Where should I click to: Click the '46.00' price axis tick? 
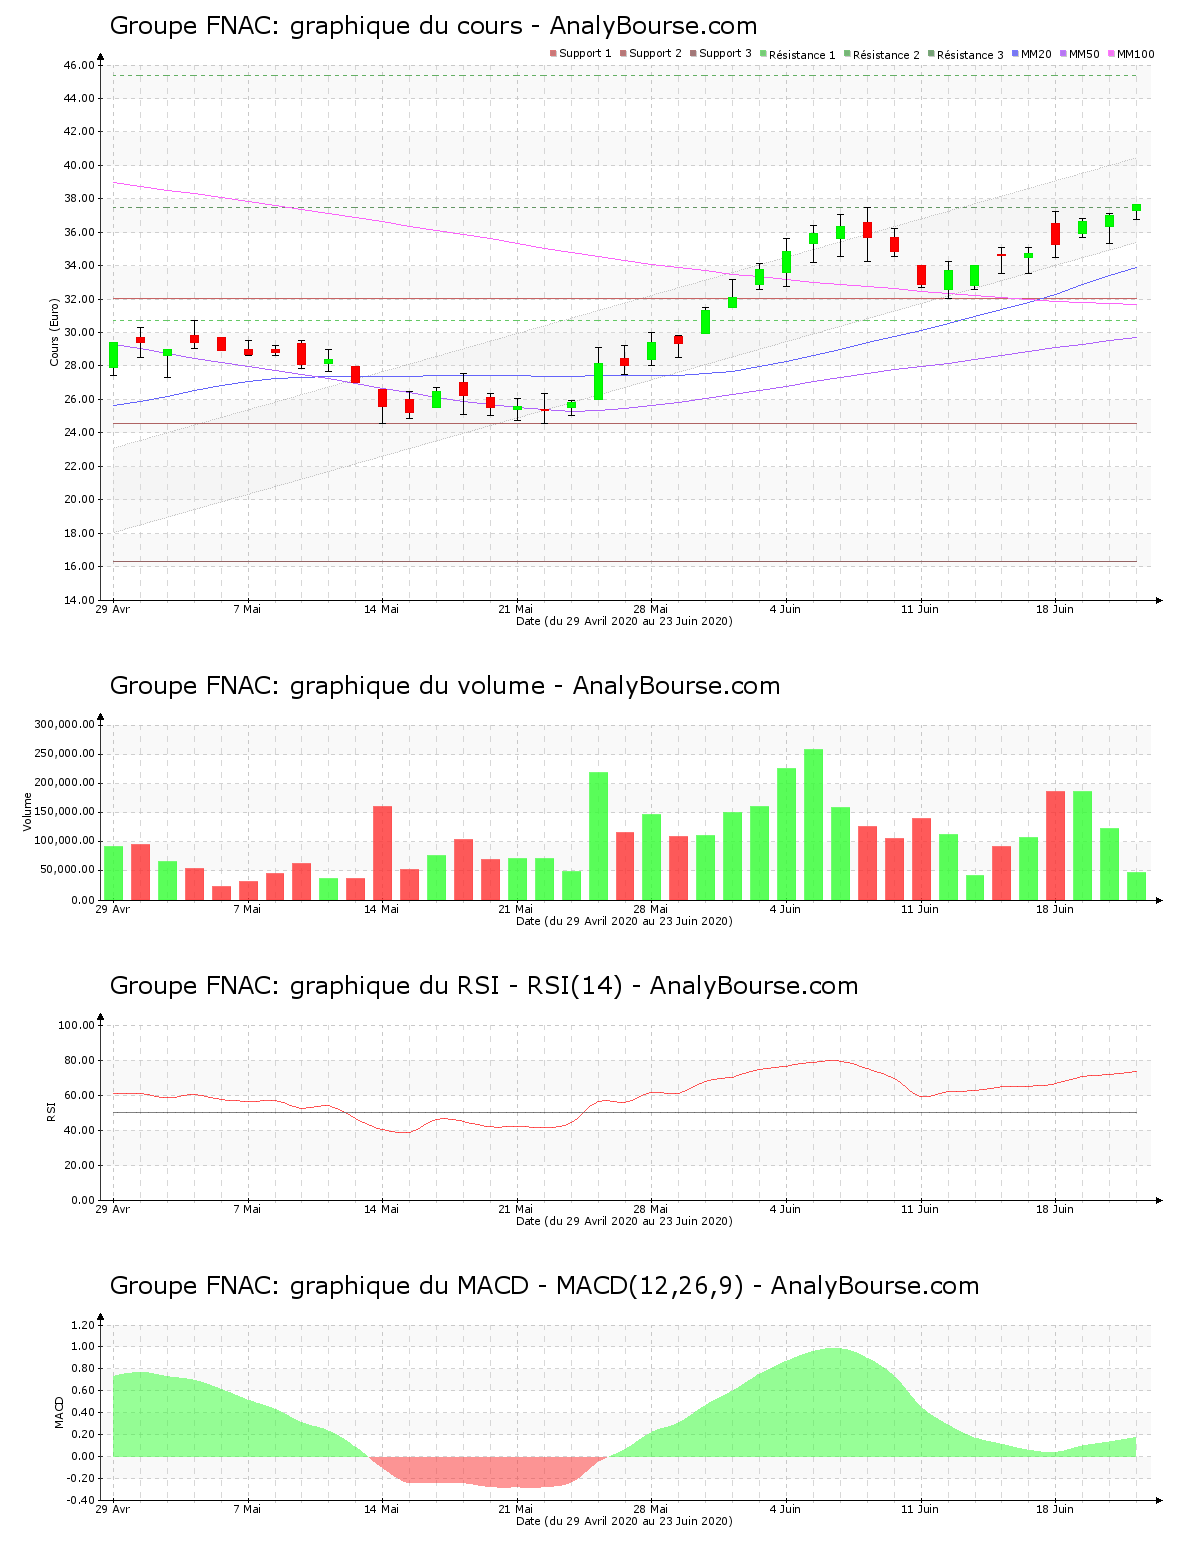[x=79, y=65]
